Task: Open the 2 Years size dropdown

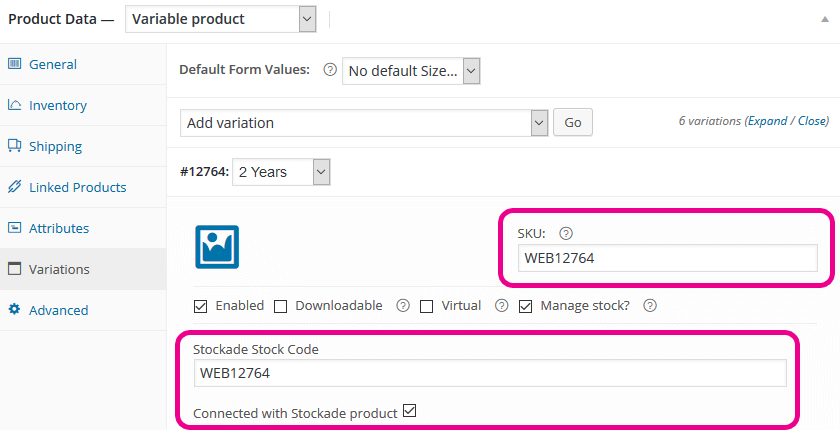Action: click(x=281, y=172)
